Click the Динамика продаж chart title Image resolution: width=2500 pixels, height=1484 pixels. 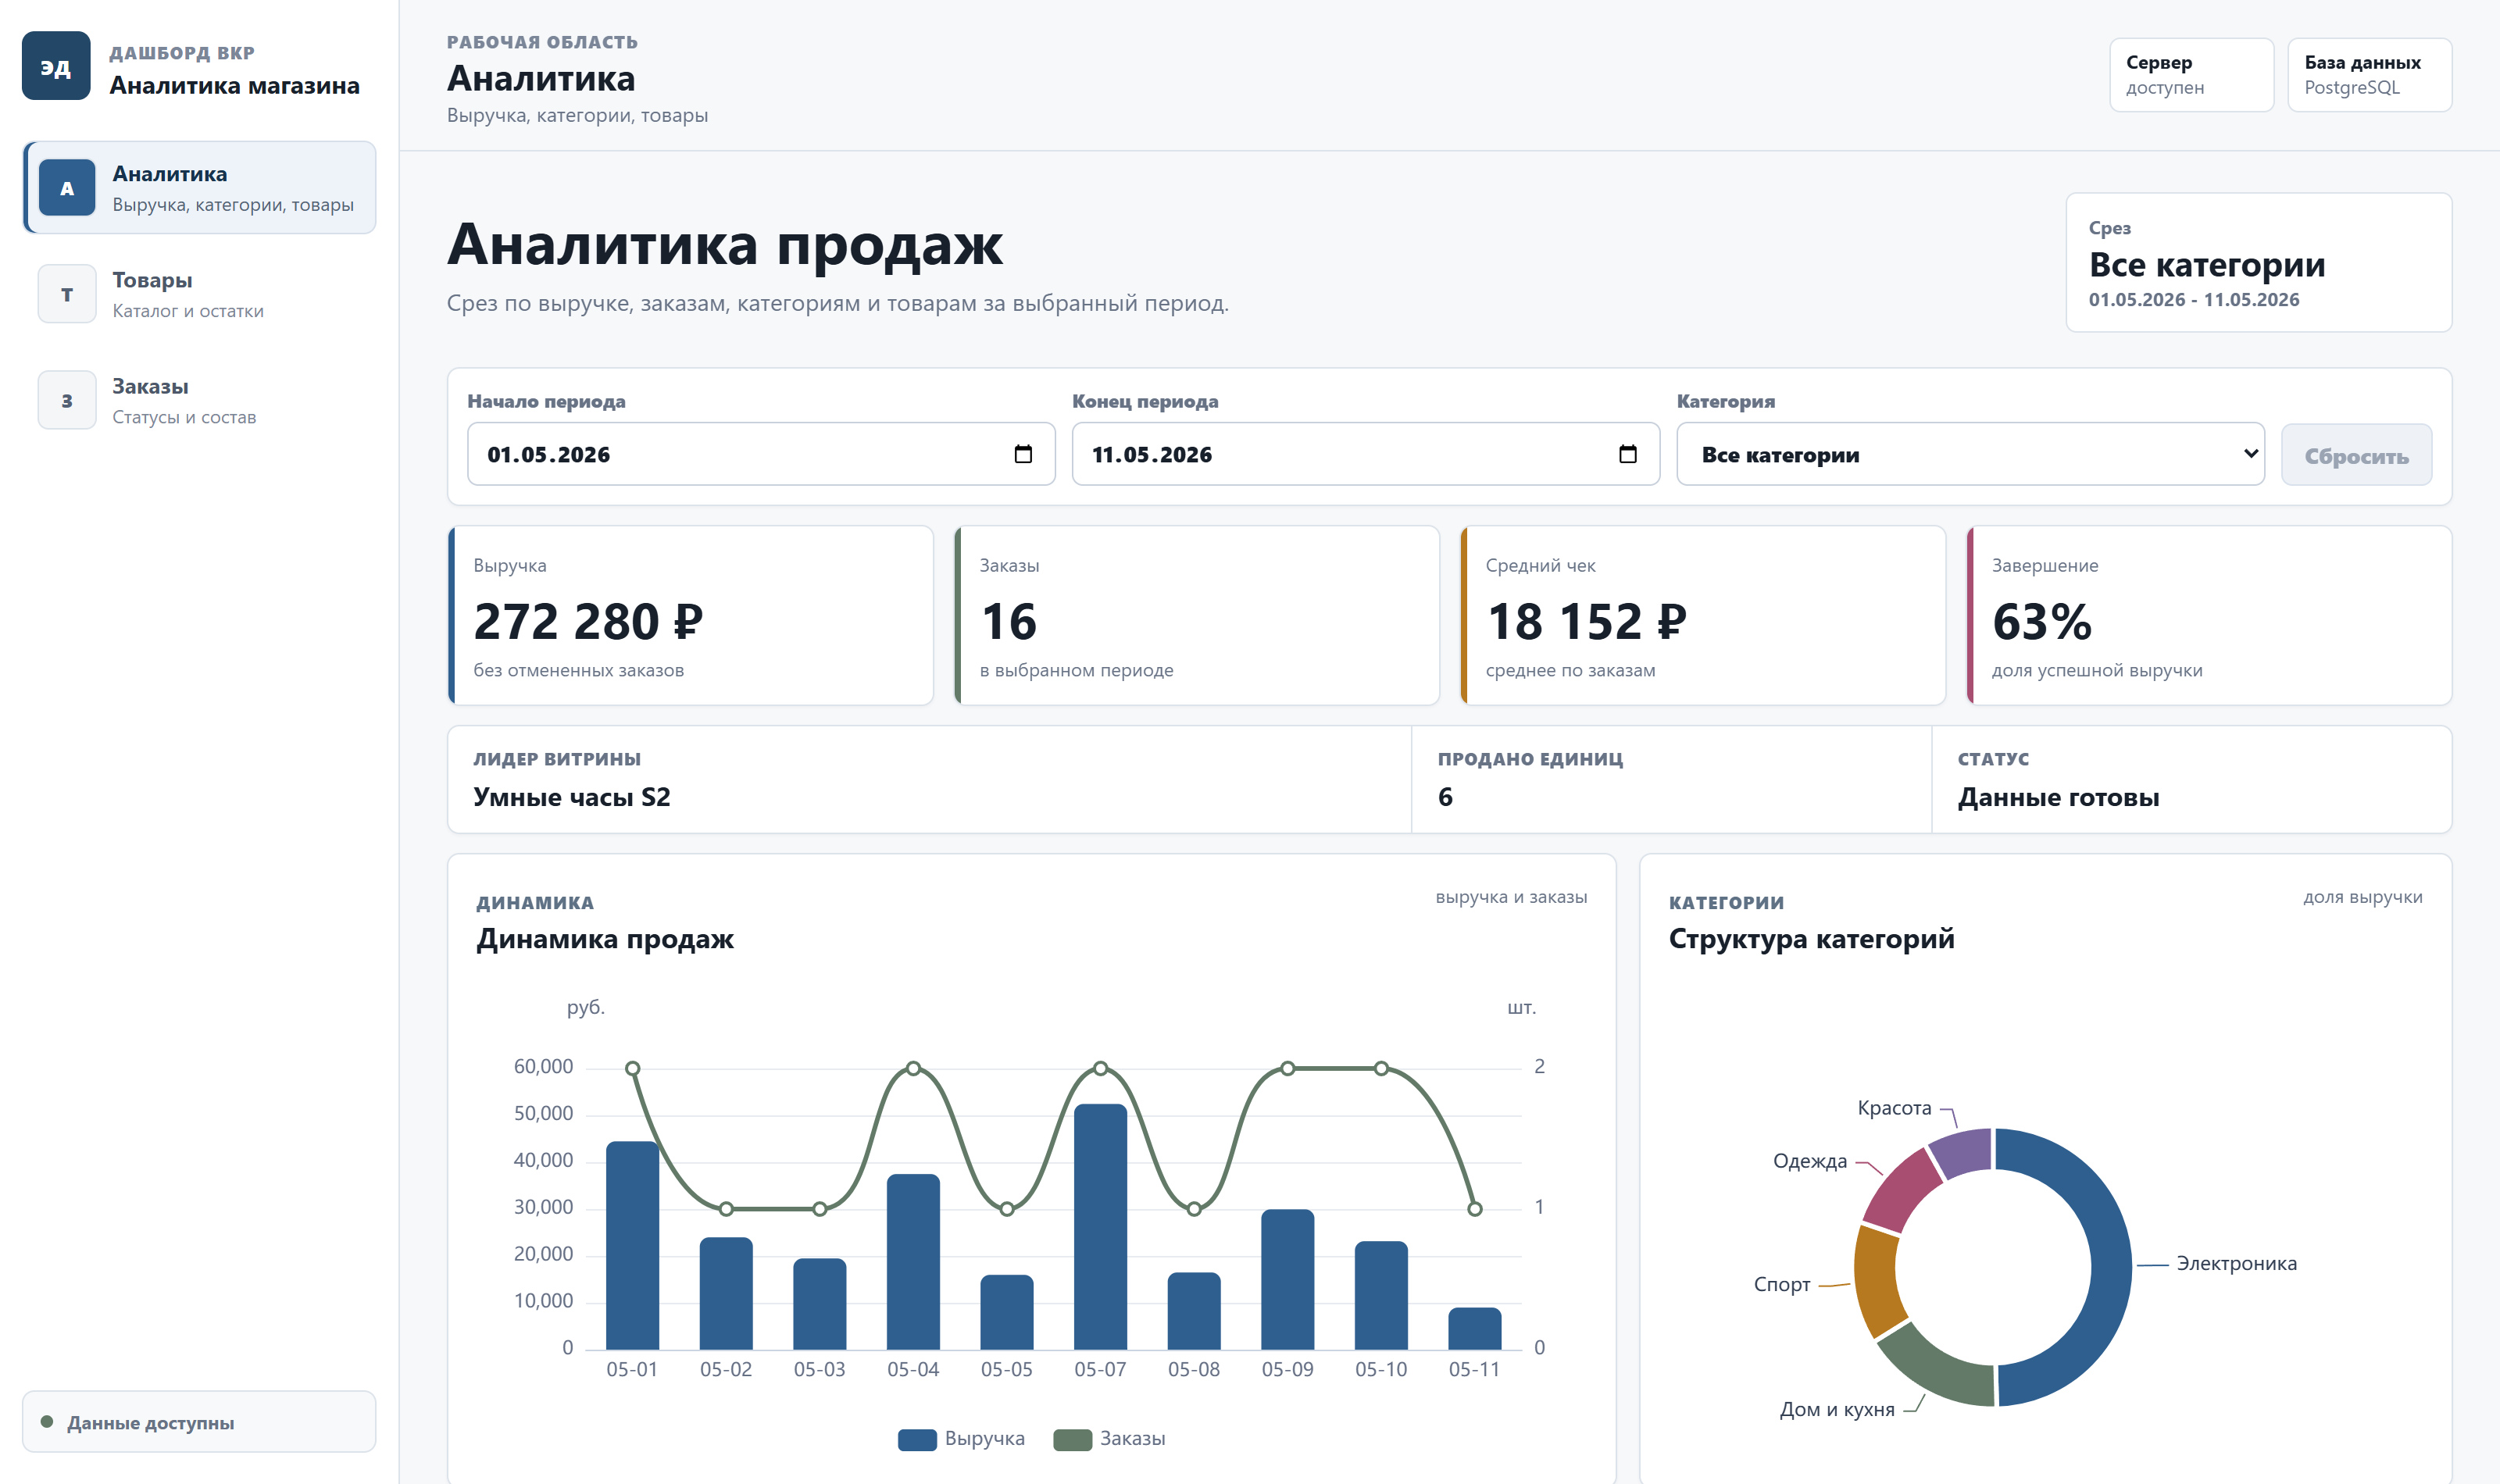click(x=604, y=938)
